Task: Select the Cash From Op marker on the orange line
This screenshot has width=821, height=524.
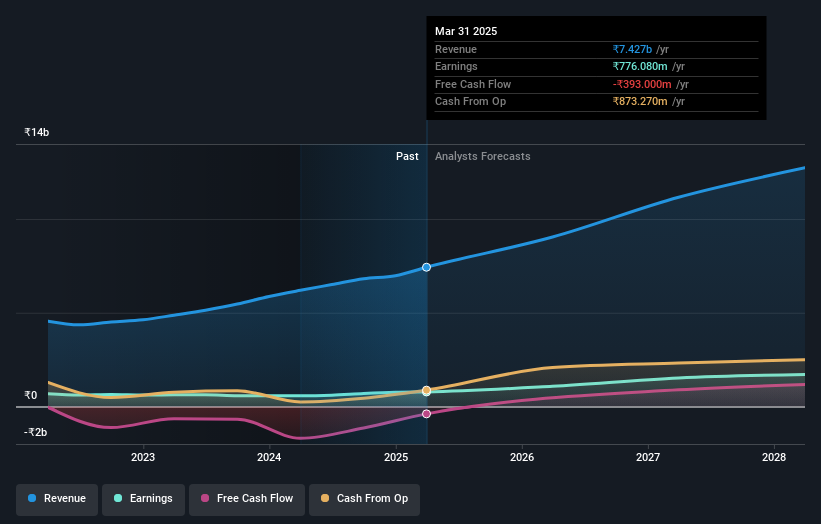Action: tap(426, 391)
